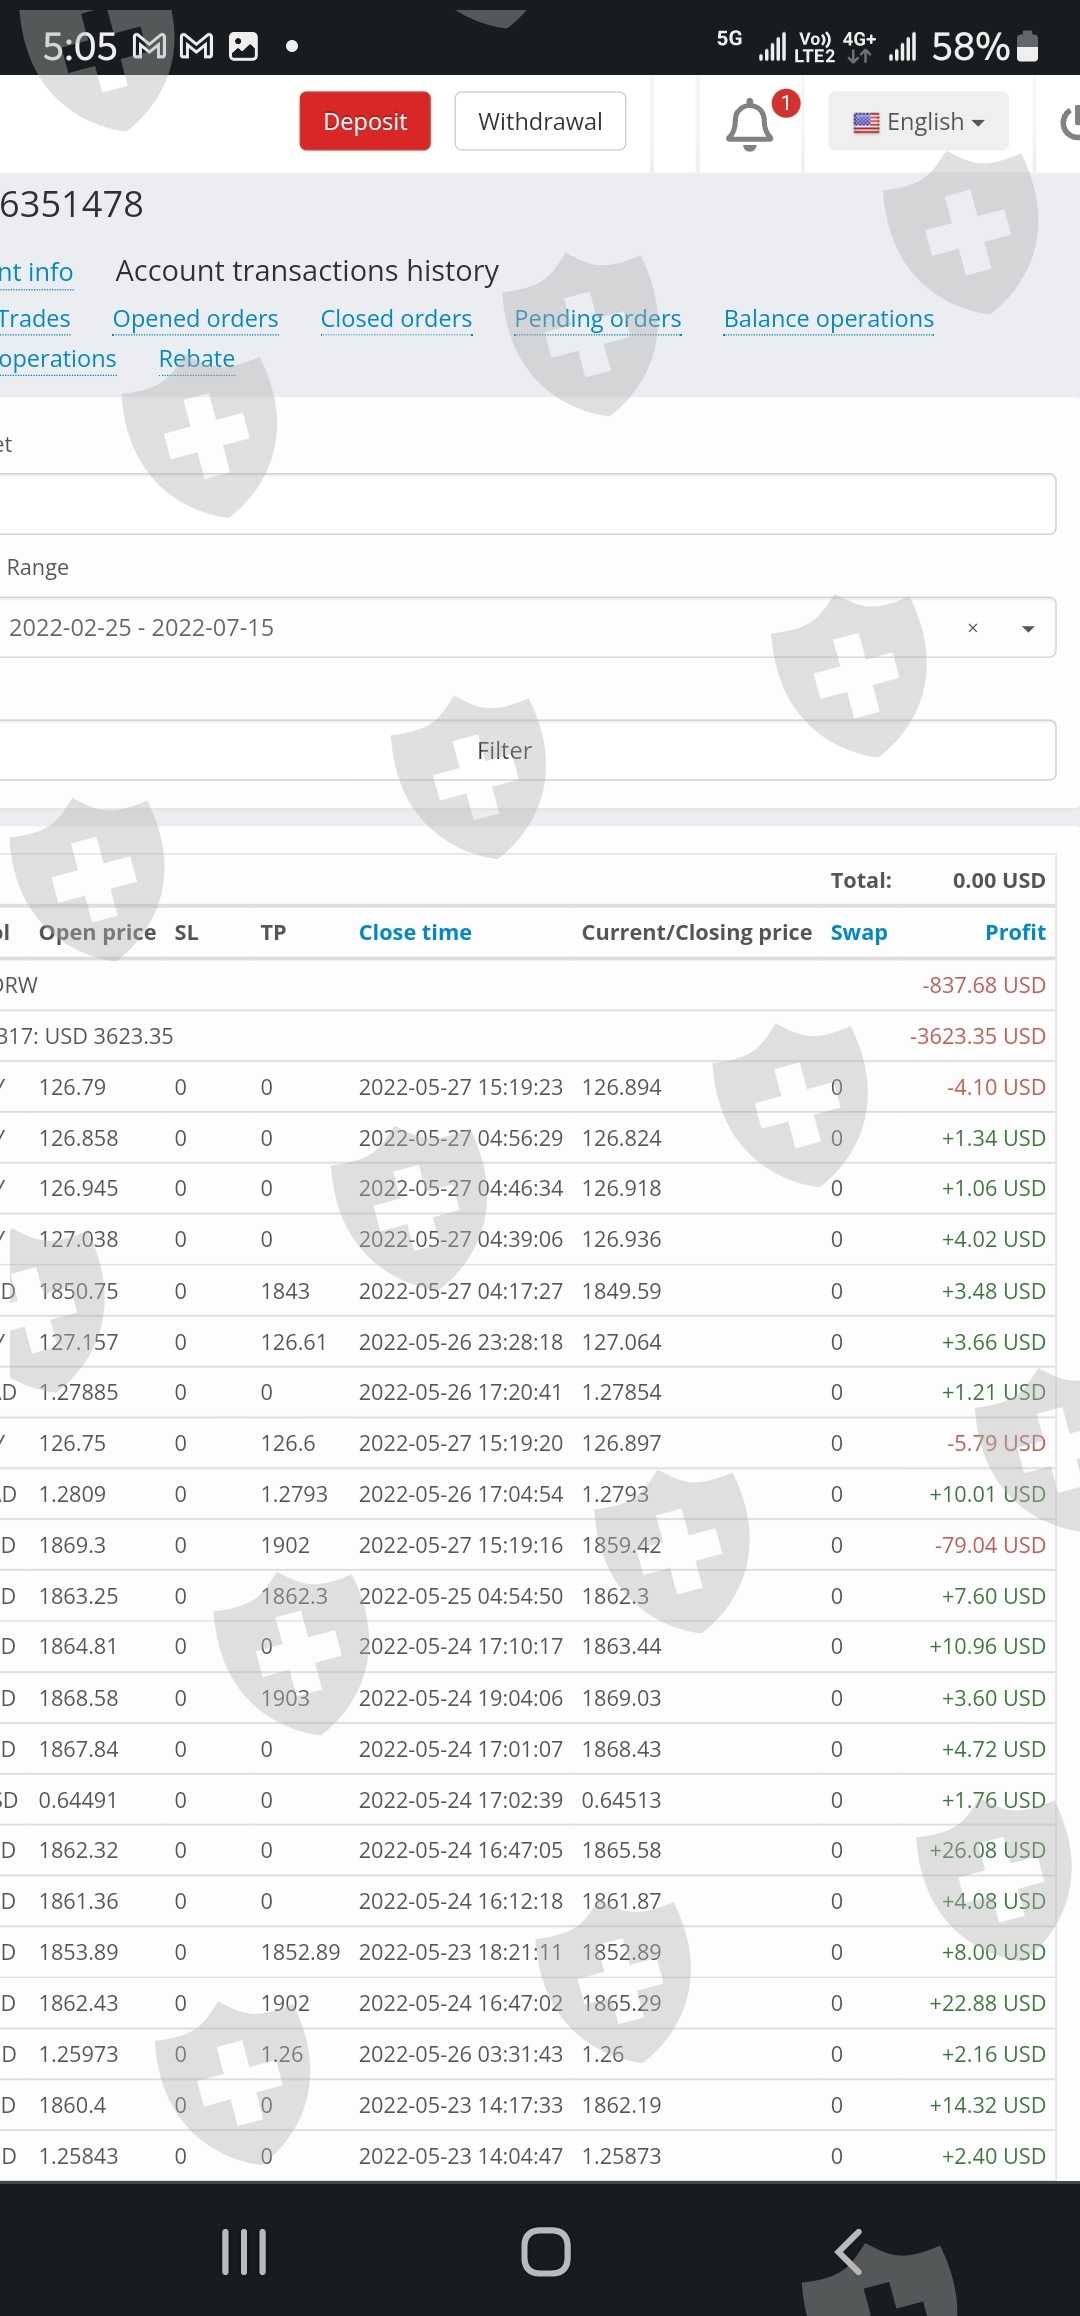The image size is (1080, 2316).
Task: Tap the notification bell icon
Action: point(750,124)
